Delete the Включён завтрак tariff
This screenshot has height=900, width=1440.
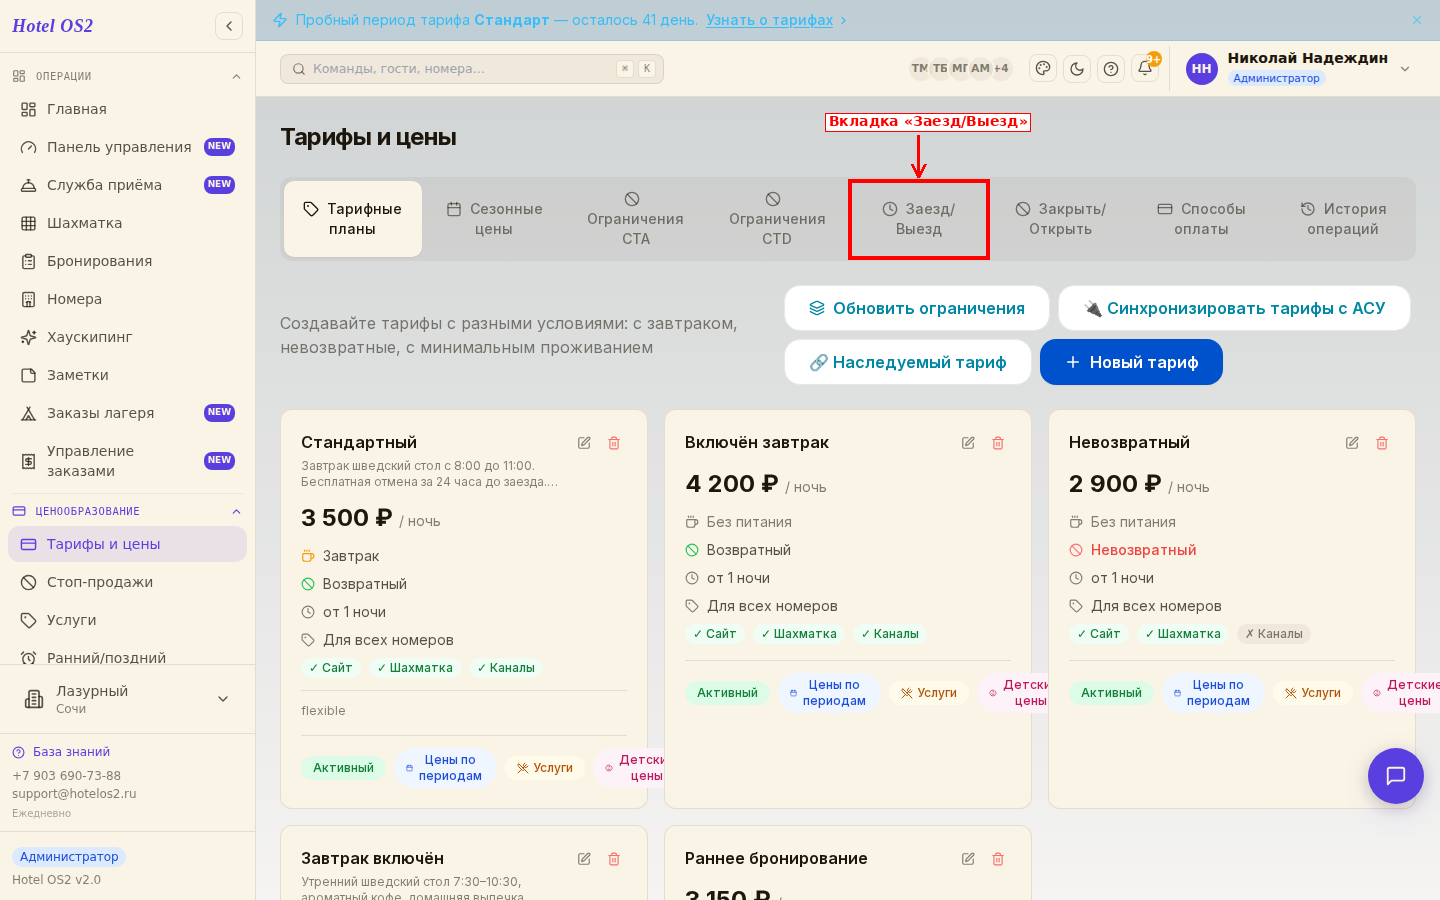[x=998, y=443]
